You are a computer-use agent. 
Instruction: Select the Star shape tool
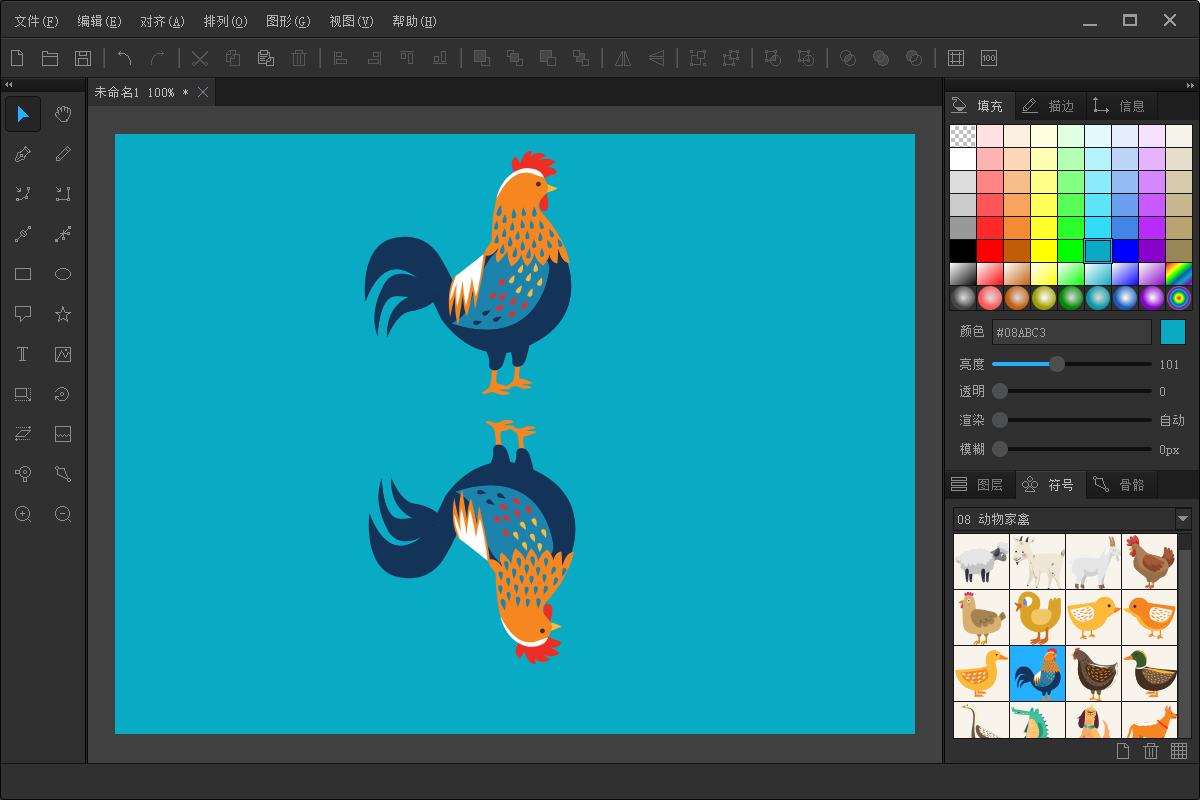coord(63,314)
